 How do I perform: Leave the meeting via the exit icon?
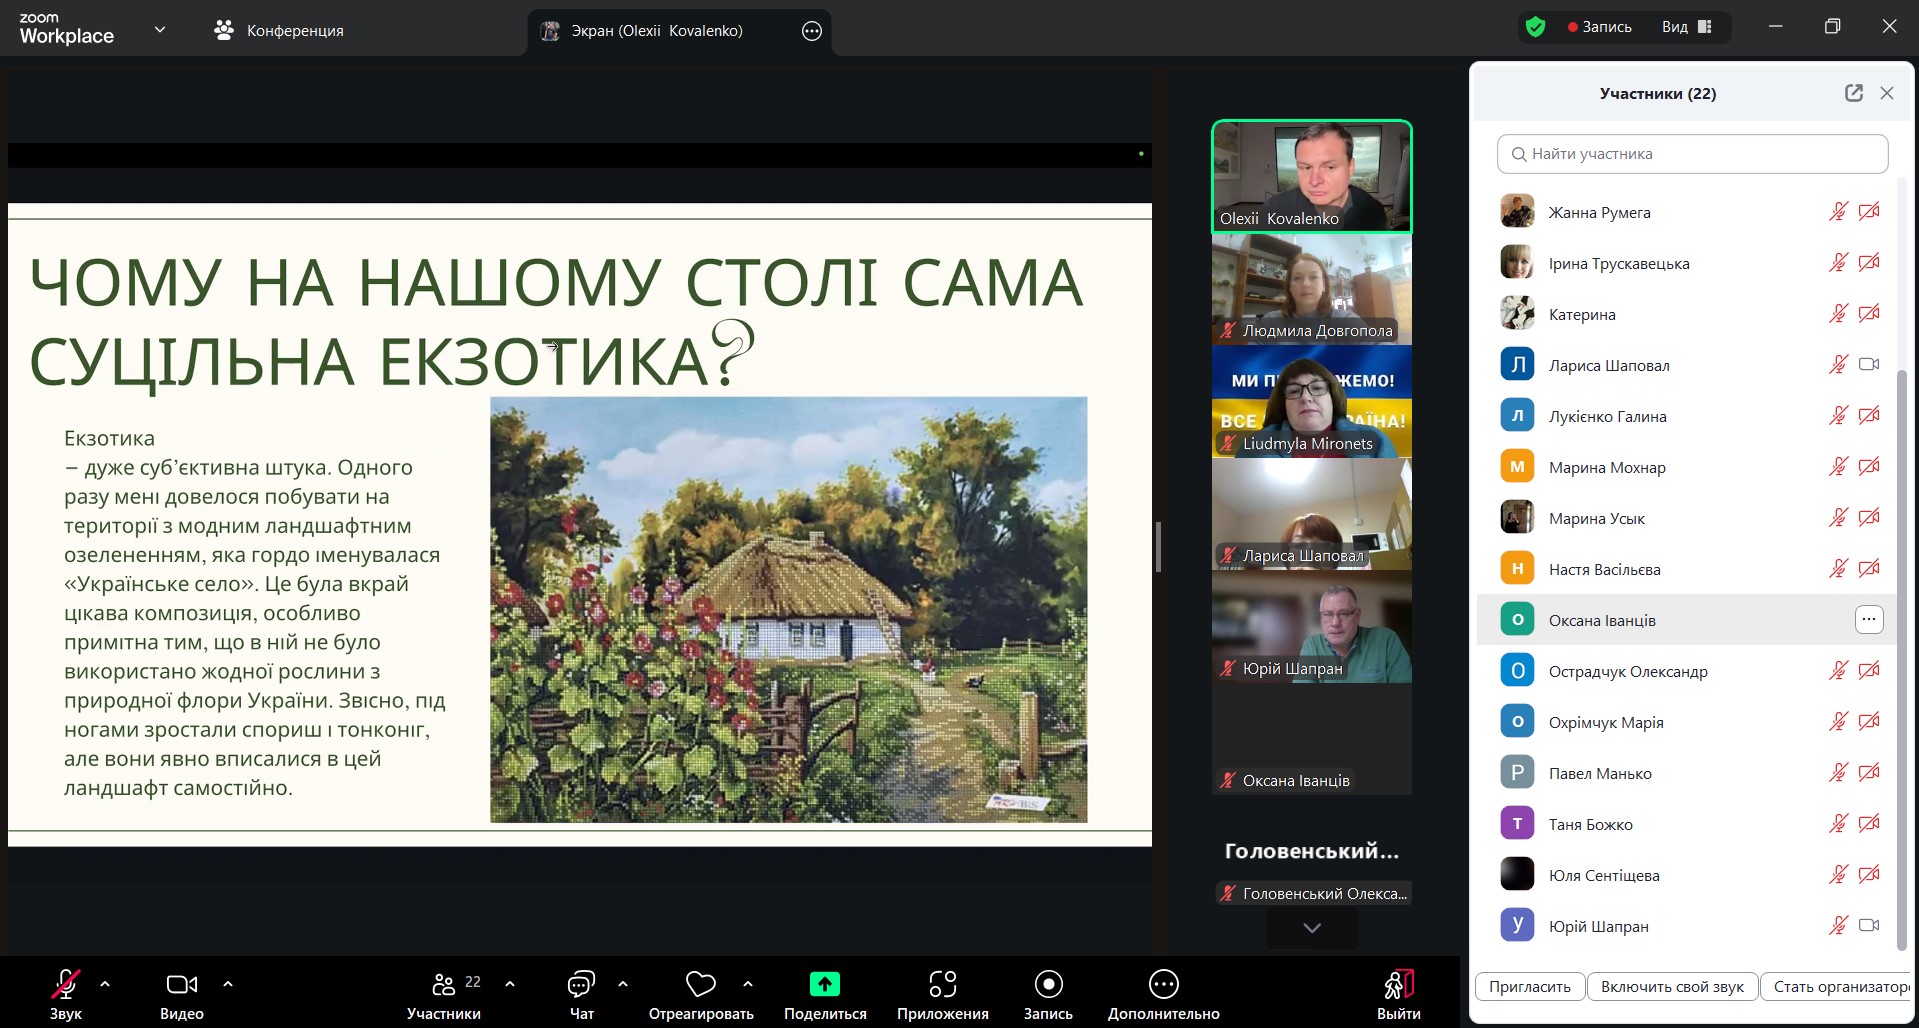coord(1398,985)
